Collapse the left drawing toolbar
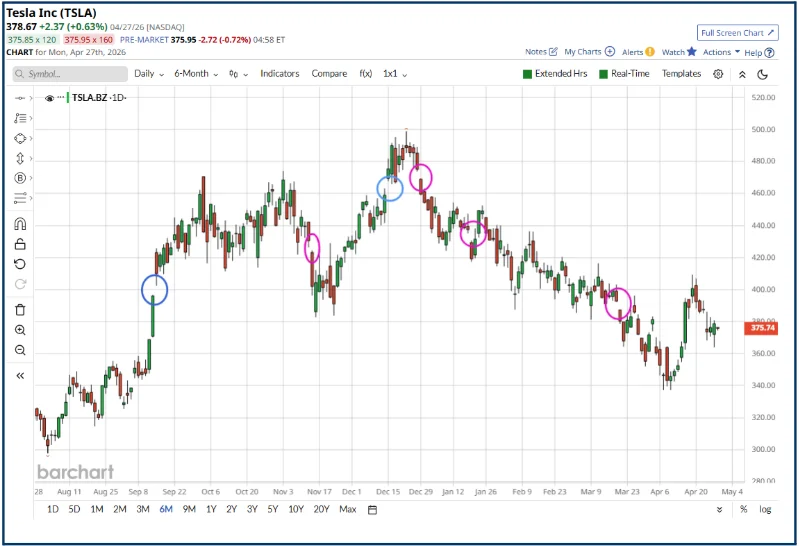 [x=20, y=376]
